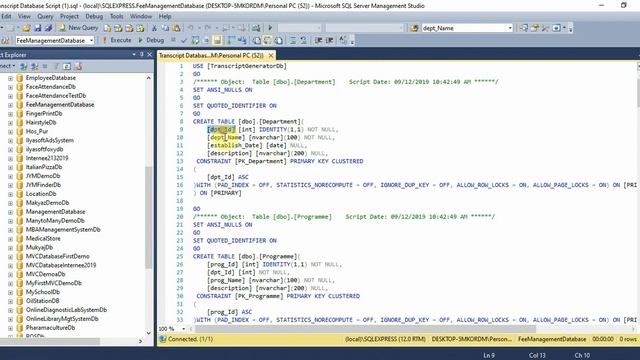Open the Help menu
The width and height of the screenshot is (640, 360).
point(164,16)
